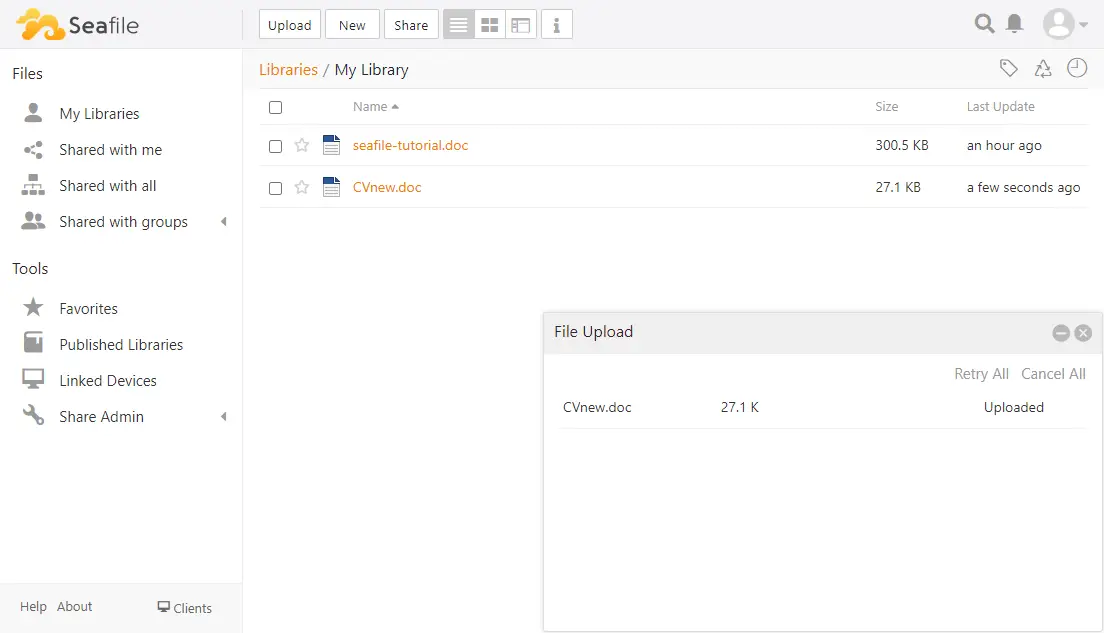Click the Shared with groups icon

pos(33,221)
